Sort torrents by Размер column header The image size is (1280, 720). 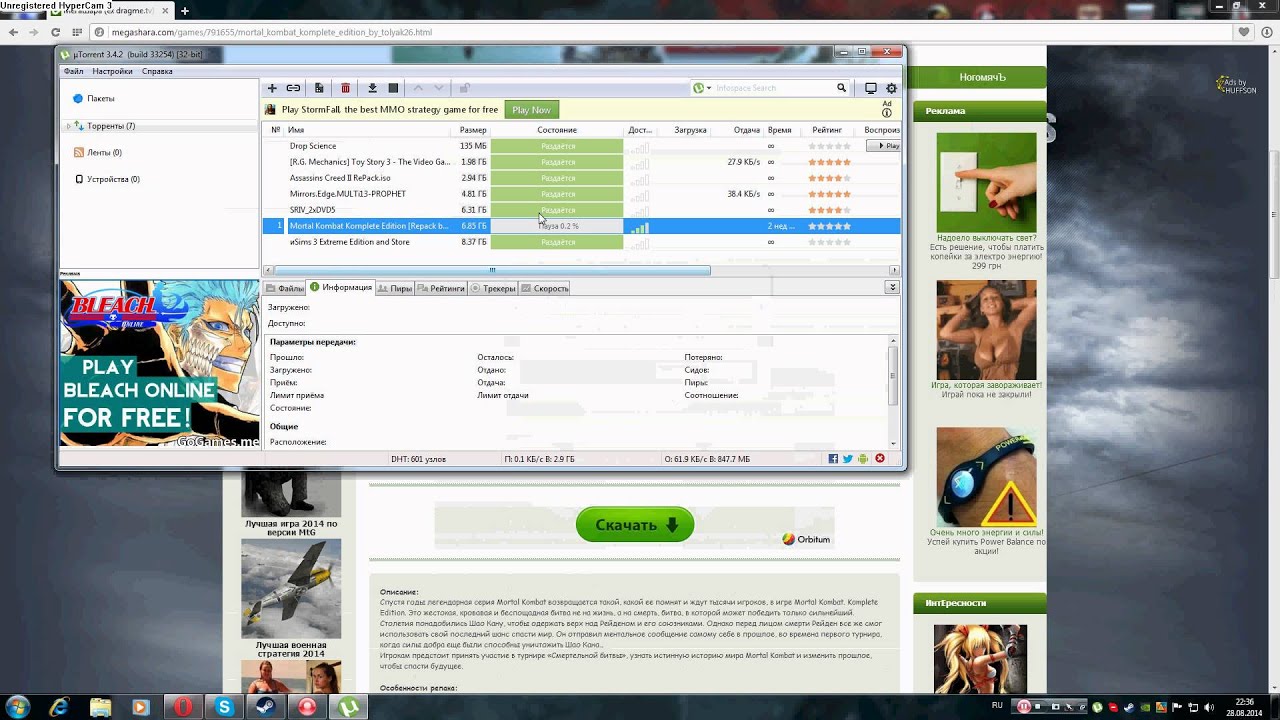(x=473, y=130)
